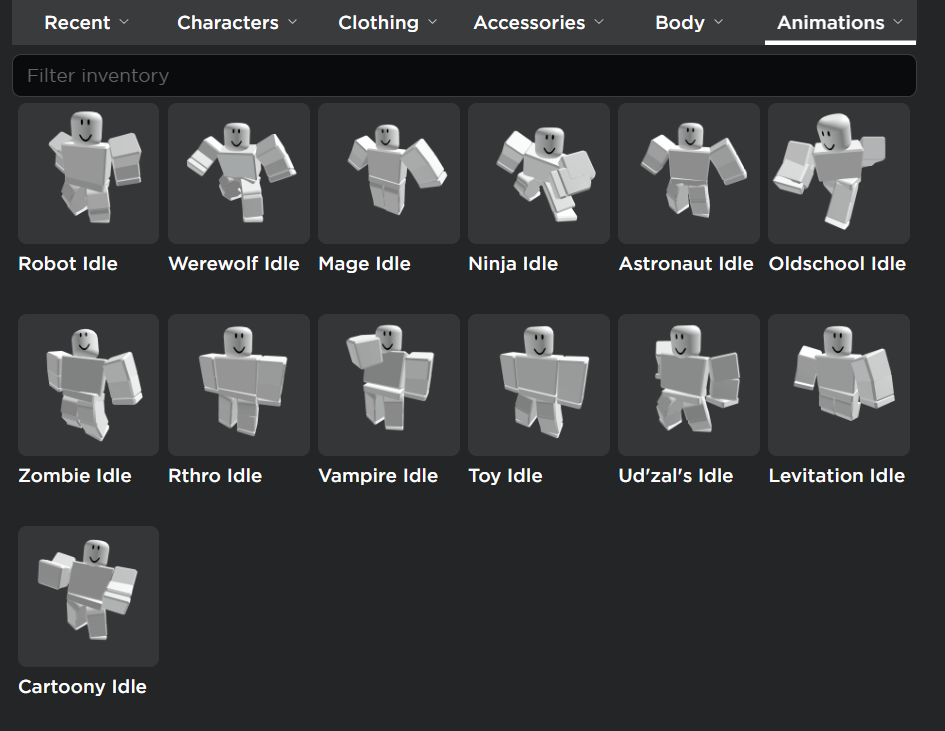Click the Ud'zal's Idle name label
Image resolution: width=945 pixels, height=731 pixels.
[676, 475]
